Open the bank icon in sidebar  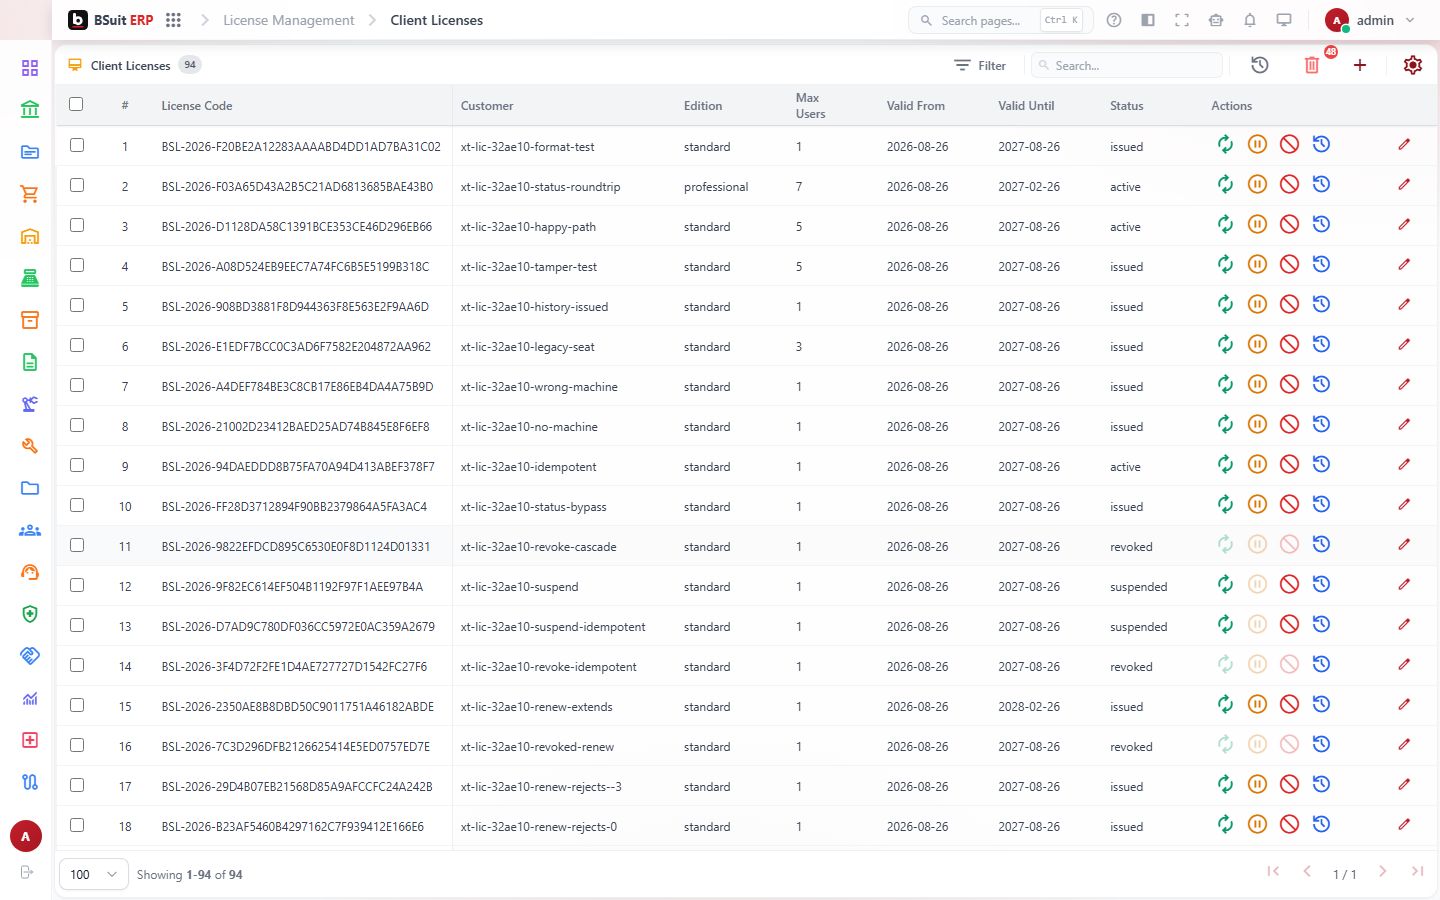coord(30,110)
